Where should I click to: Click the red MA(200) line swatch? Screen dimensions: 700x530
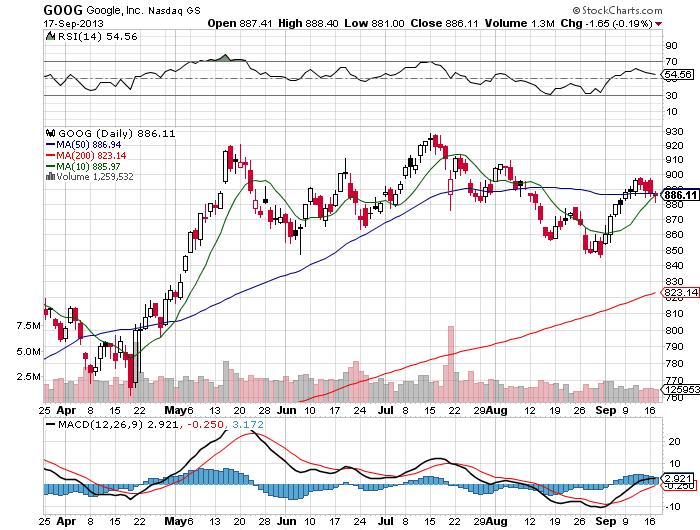pos(50,155)
